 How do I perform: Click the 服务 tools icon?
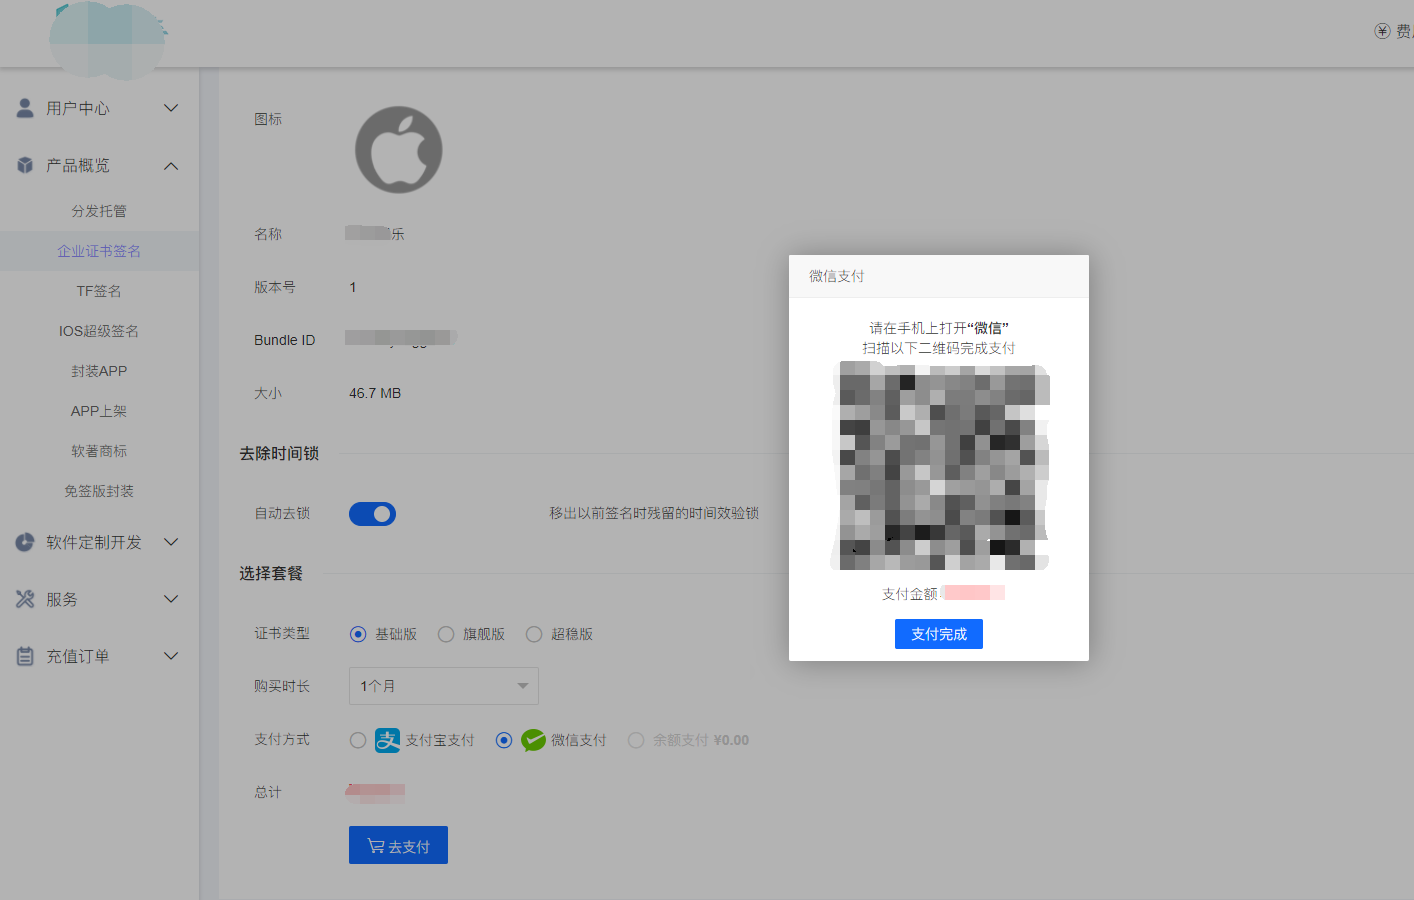tap(25, 599)
